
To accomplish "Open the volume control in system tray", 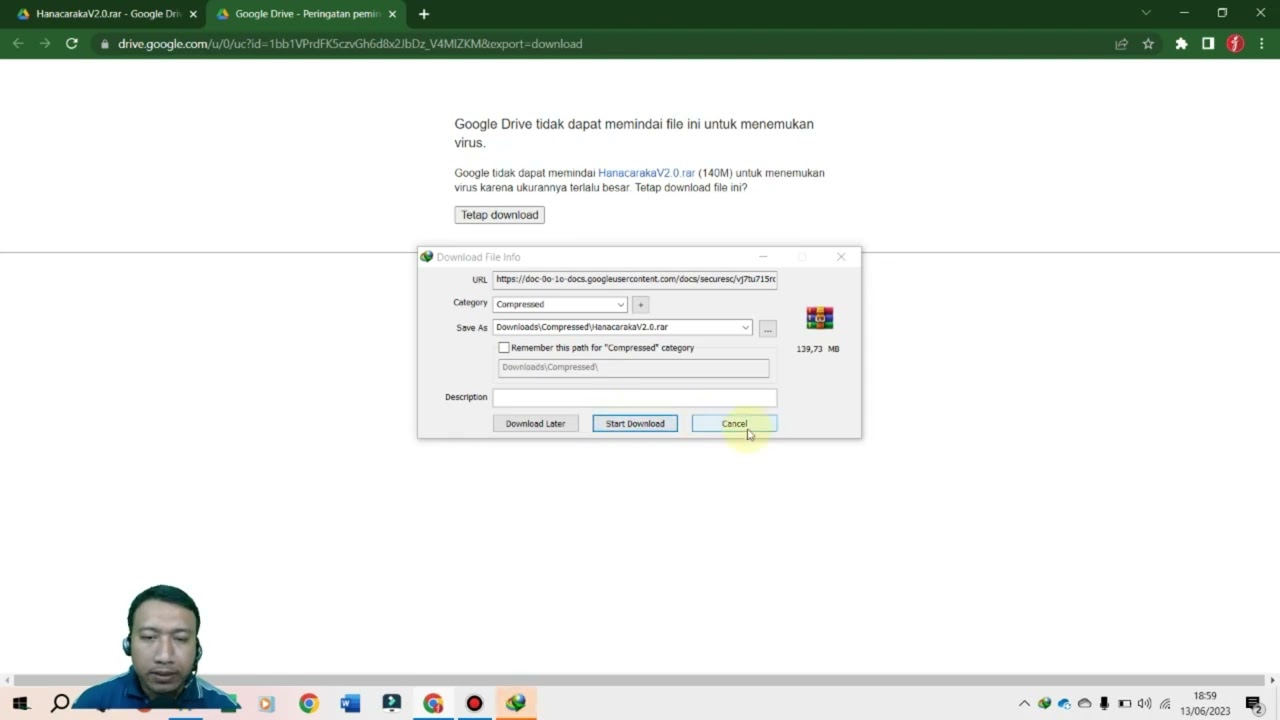I will click(1144, 704).
